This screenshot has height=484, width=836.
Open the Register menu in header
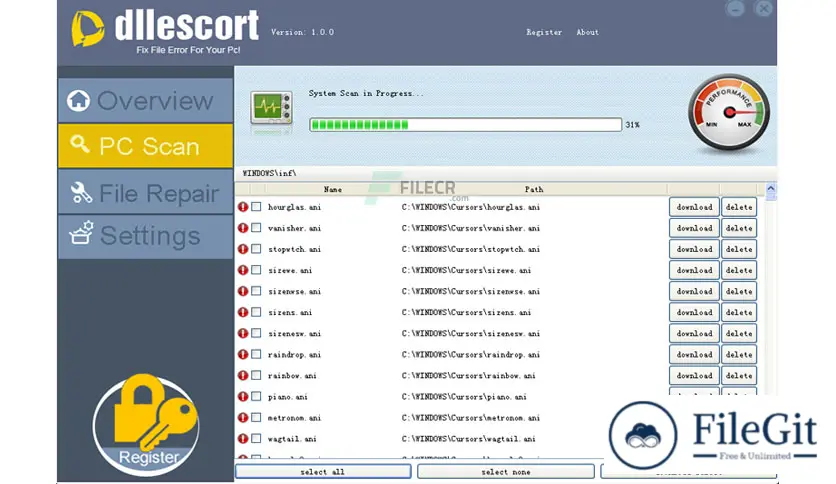click(x=544, y=32)
